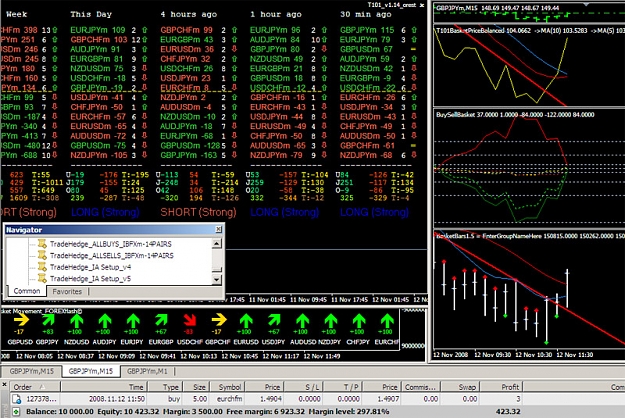
Task: Select TradeHedge_IA Setup_v4 script
Action: 90,267
